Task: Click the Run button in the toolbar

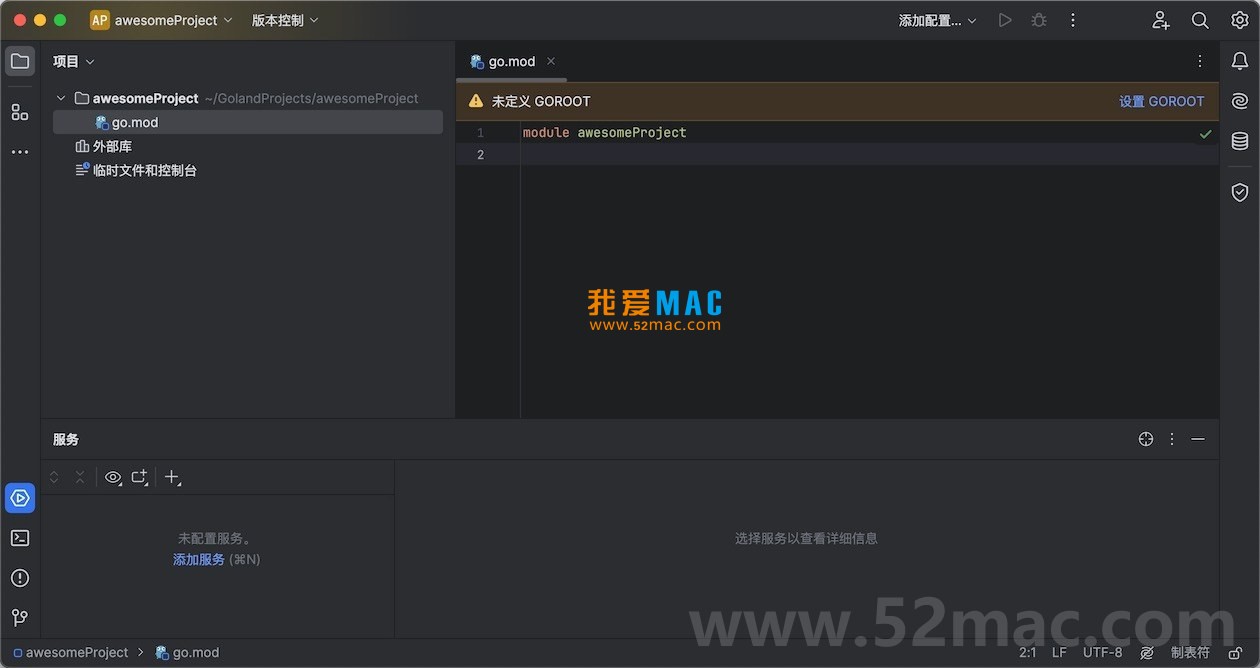Action: (x=1005, y=20)
